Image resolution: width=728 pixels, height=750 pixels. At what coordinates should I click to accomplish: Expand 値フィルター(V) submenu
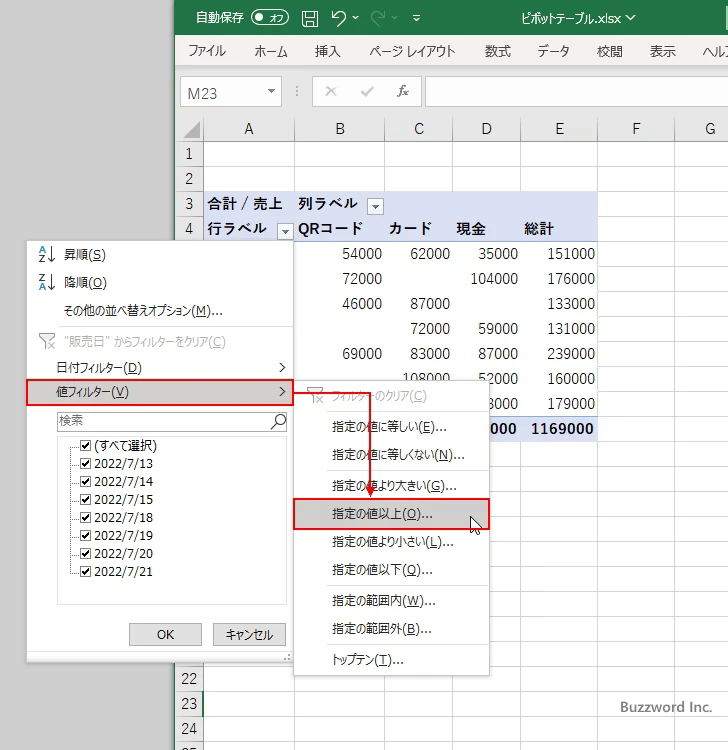[160, 392]
